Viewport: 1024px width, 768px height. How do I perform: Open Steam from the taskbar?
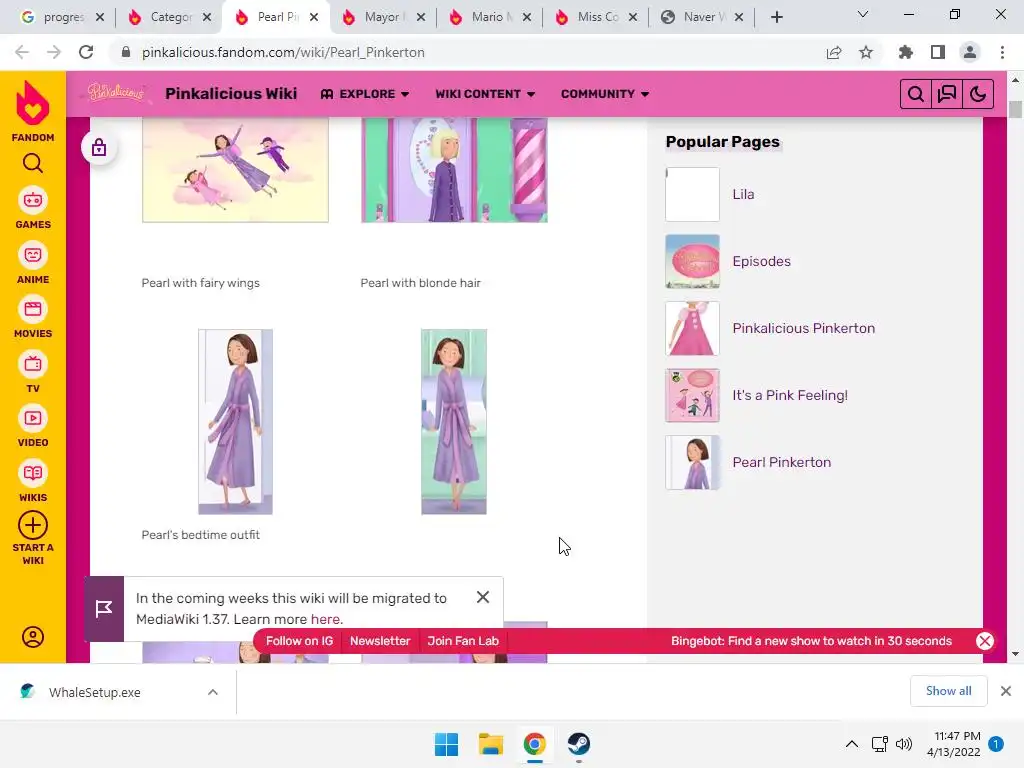(x=579, y=744)
